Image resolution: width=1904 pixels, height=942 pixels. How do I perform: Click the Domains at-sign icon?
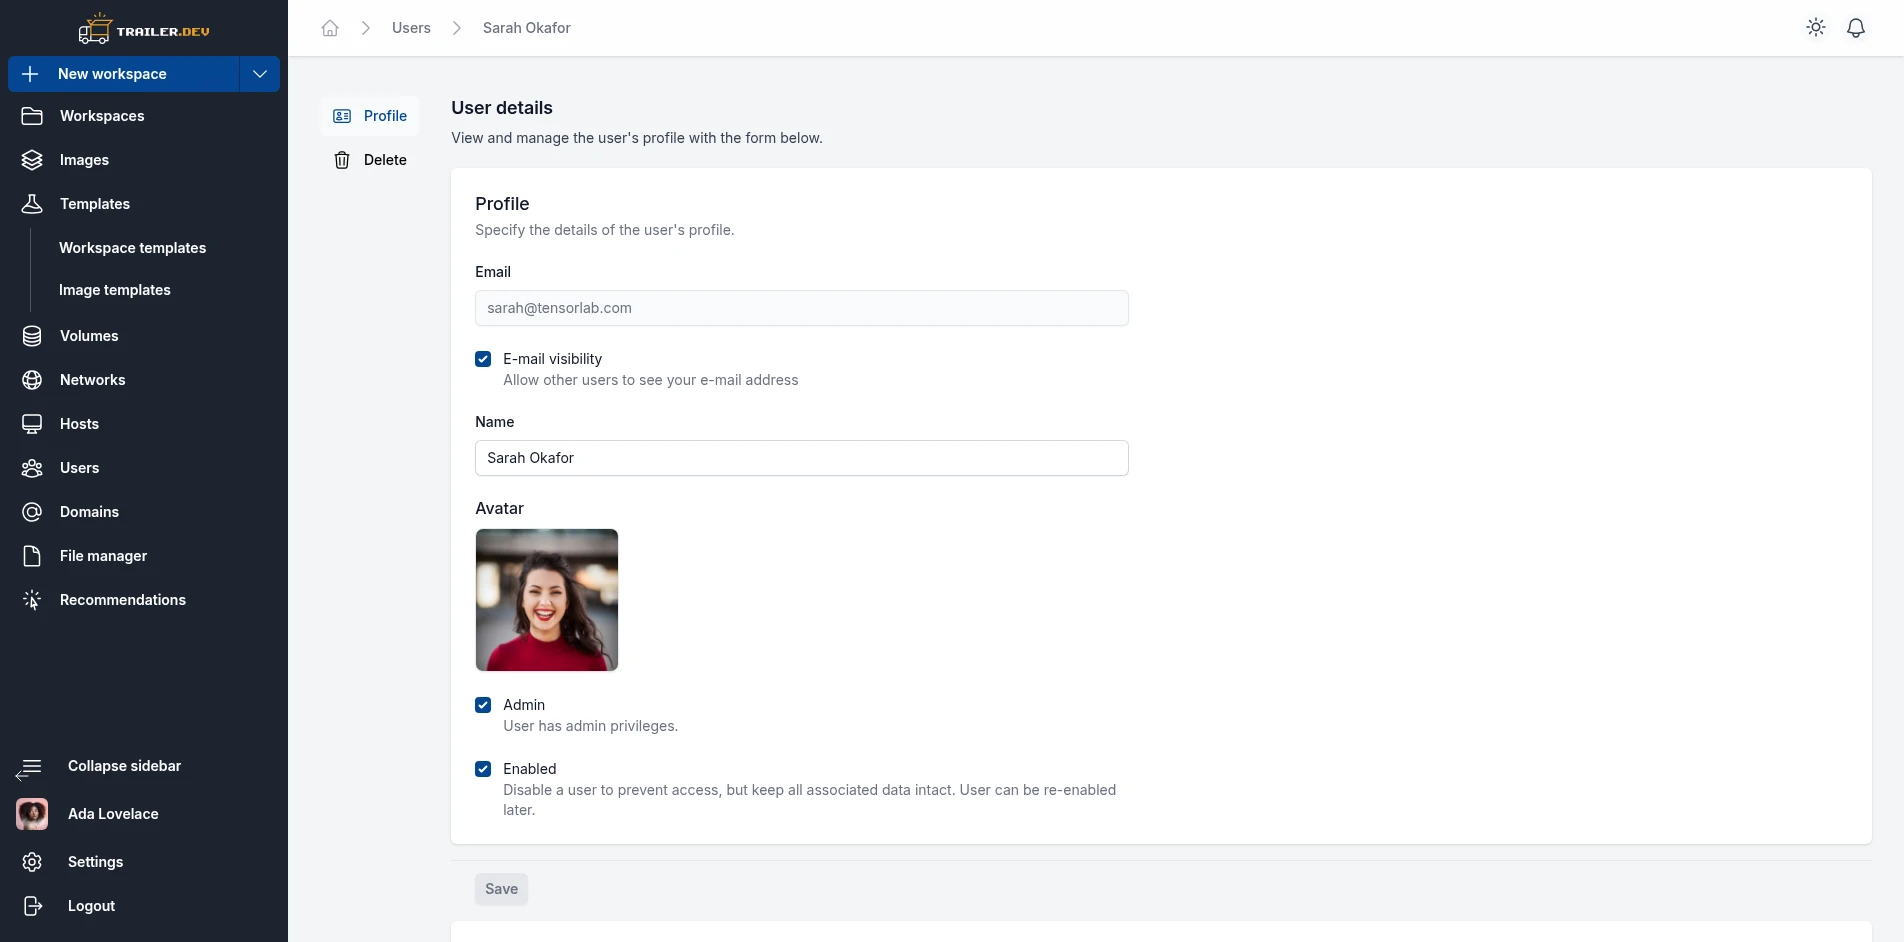[x=32, y=512]
